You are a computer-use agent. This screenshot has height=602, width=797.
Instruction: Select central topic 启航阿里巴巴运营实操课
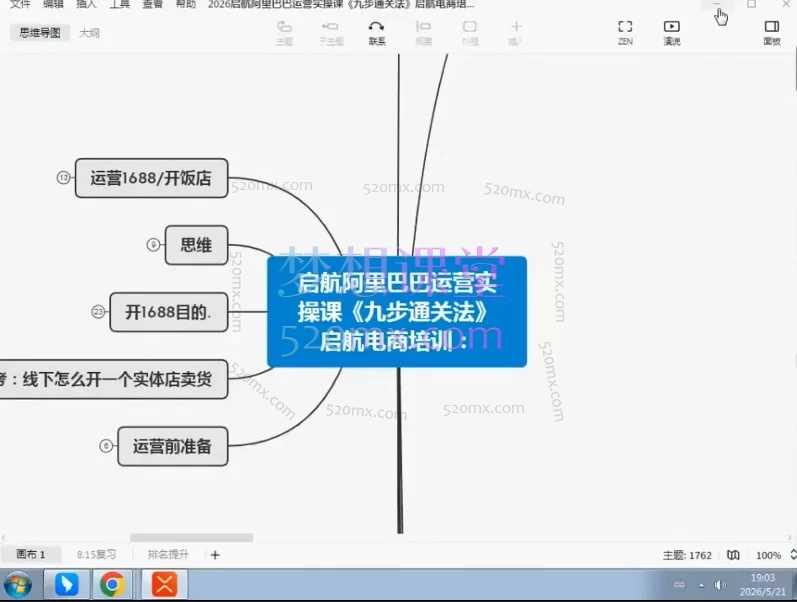tap(397, 312)
